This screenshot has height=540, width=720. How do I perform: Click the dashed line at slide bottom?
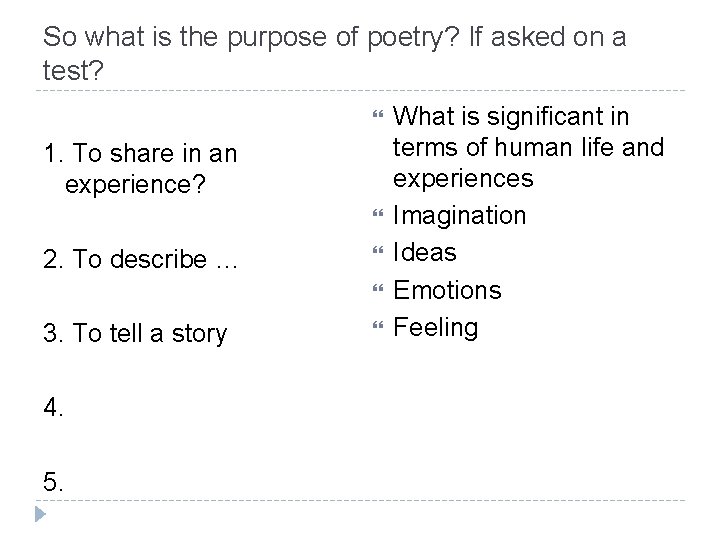click(x=360, y=500)
